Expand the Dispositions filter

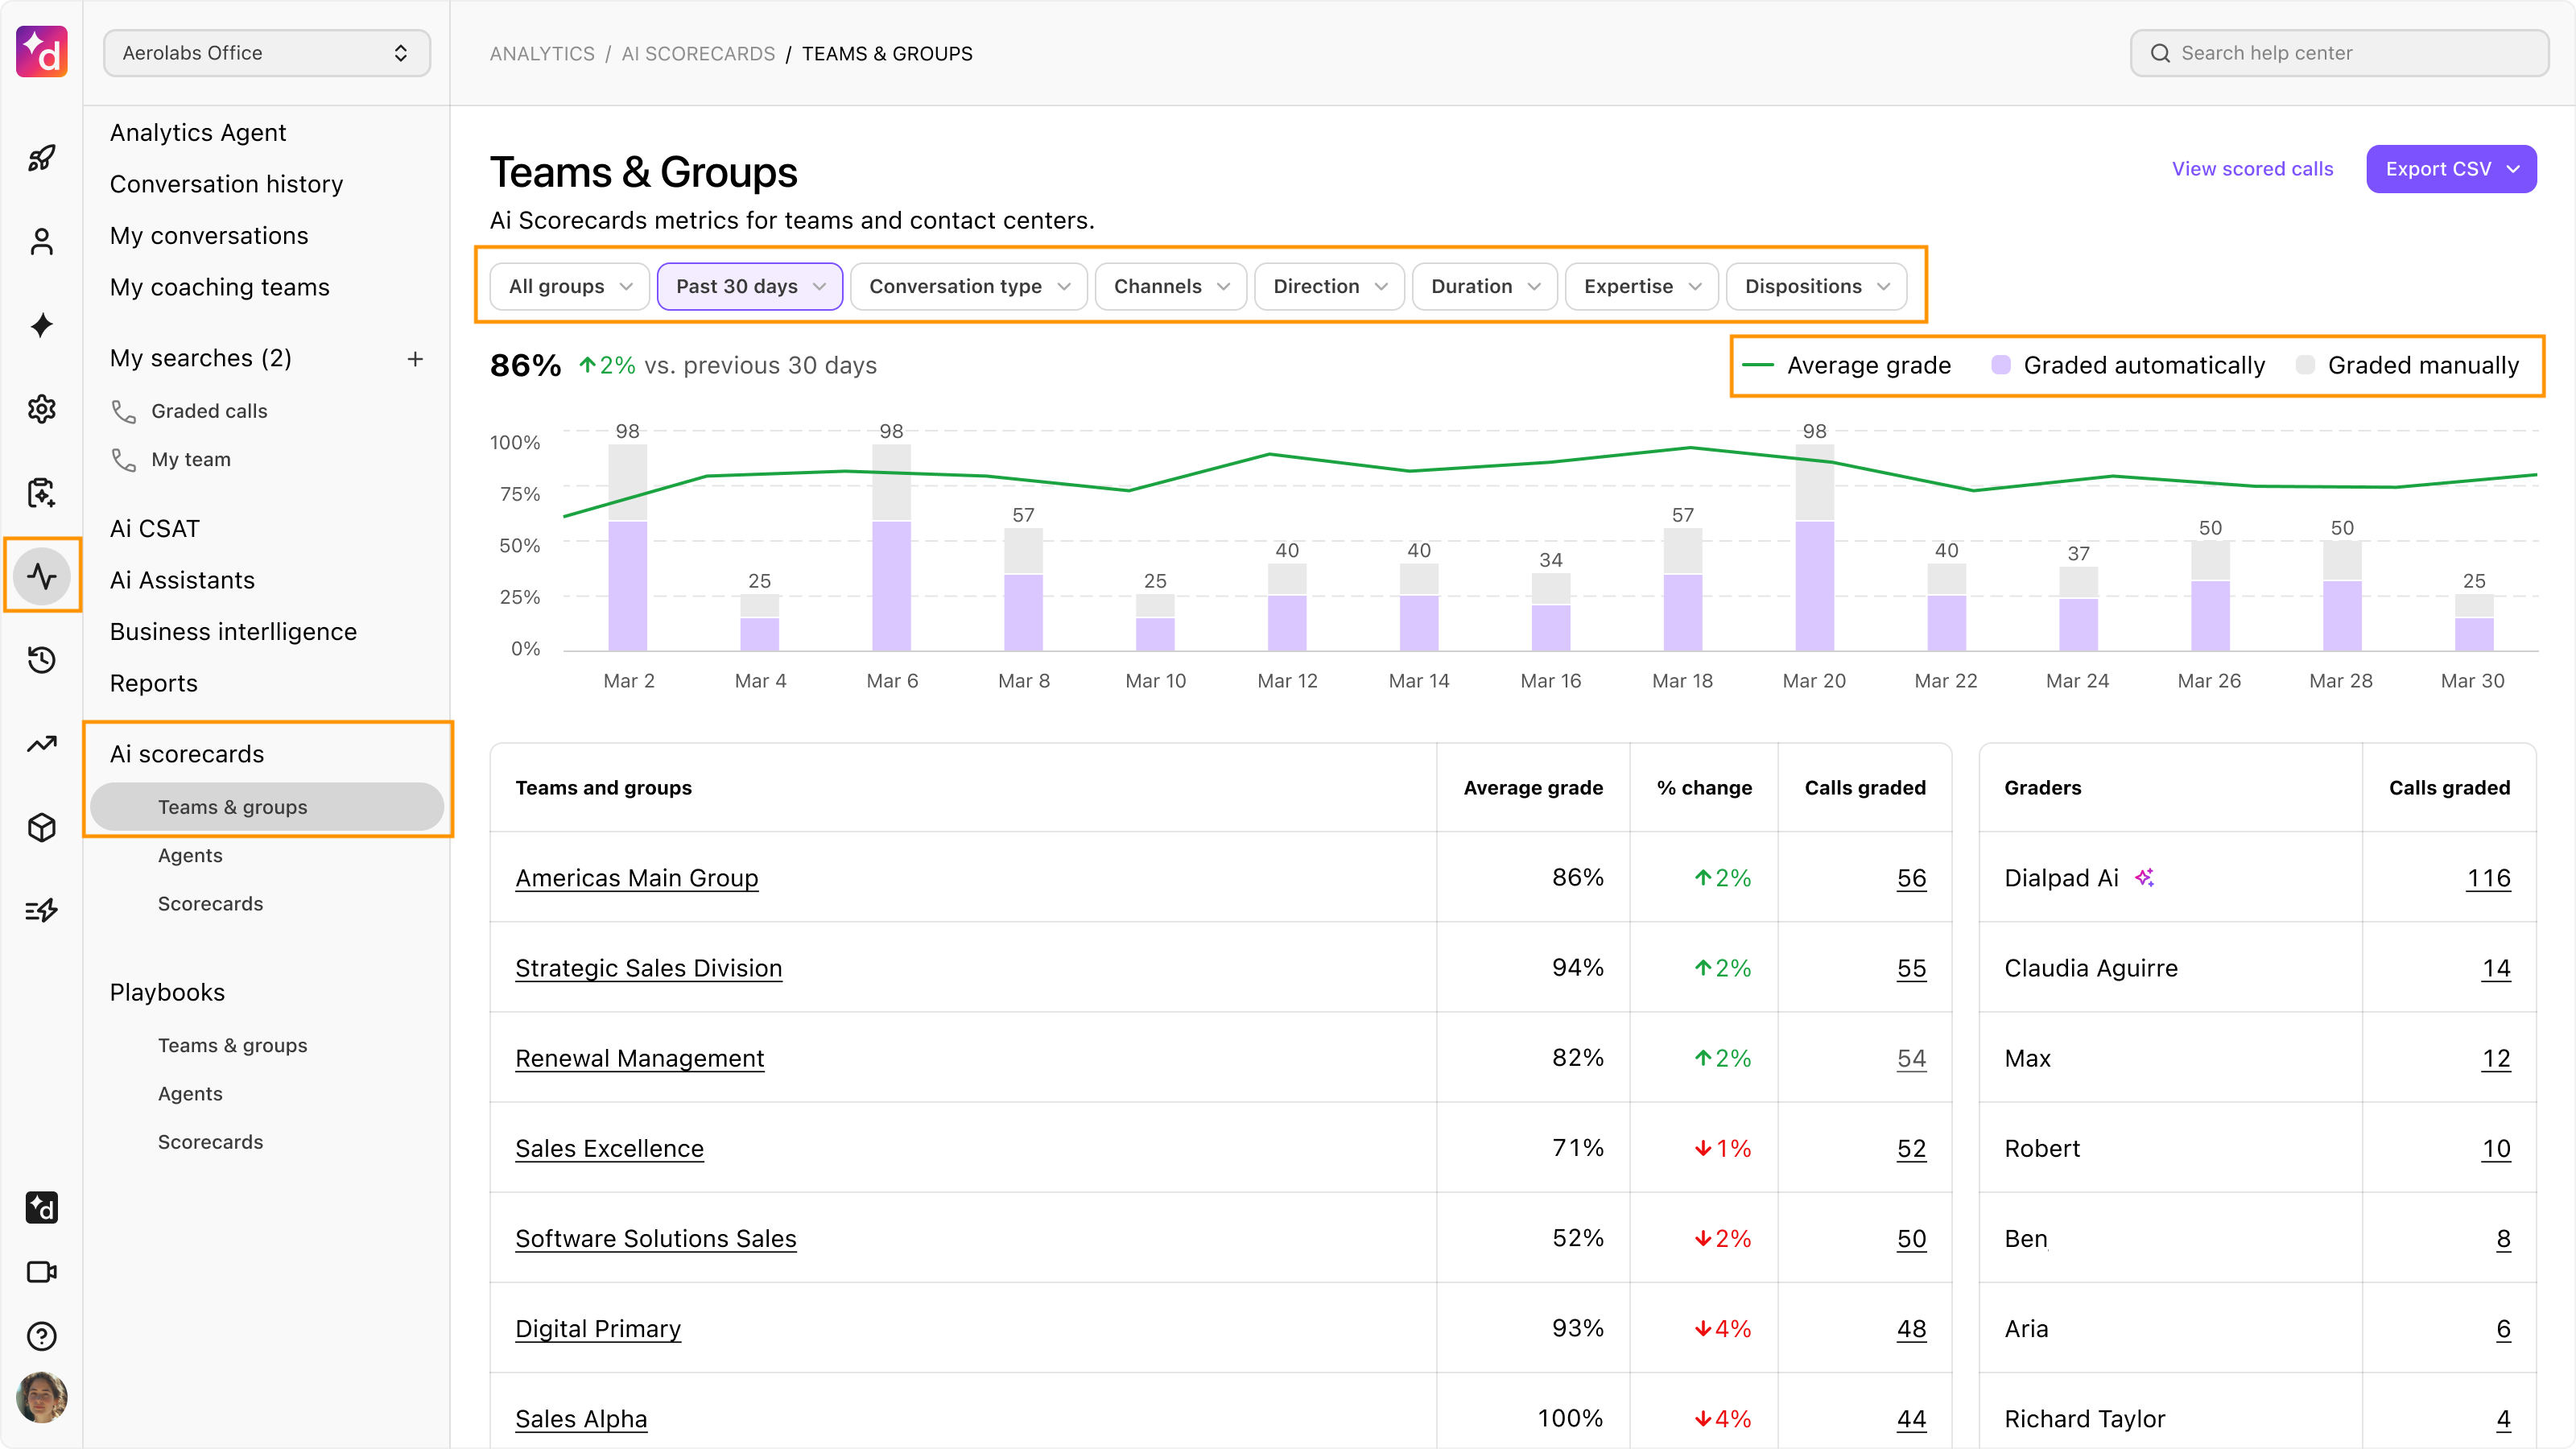1817,286
